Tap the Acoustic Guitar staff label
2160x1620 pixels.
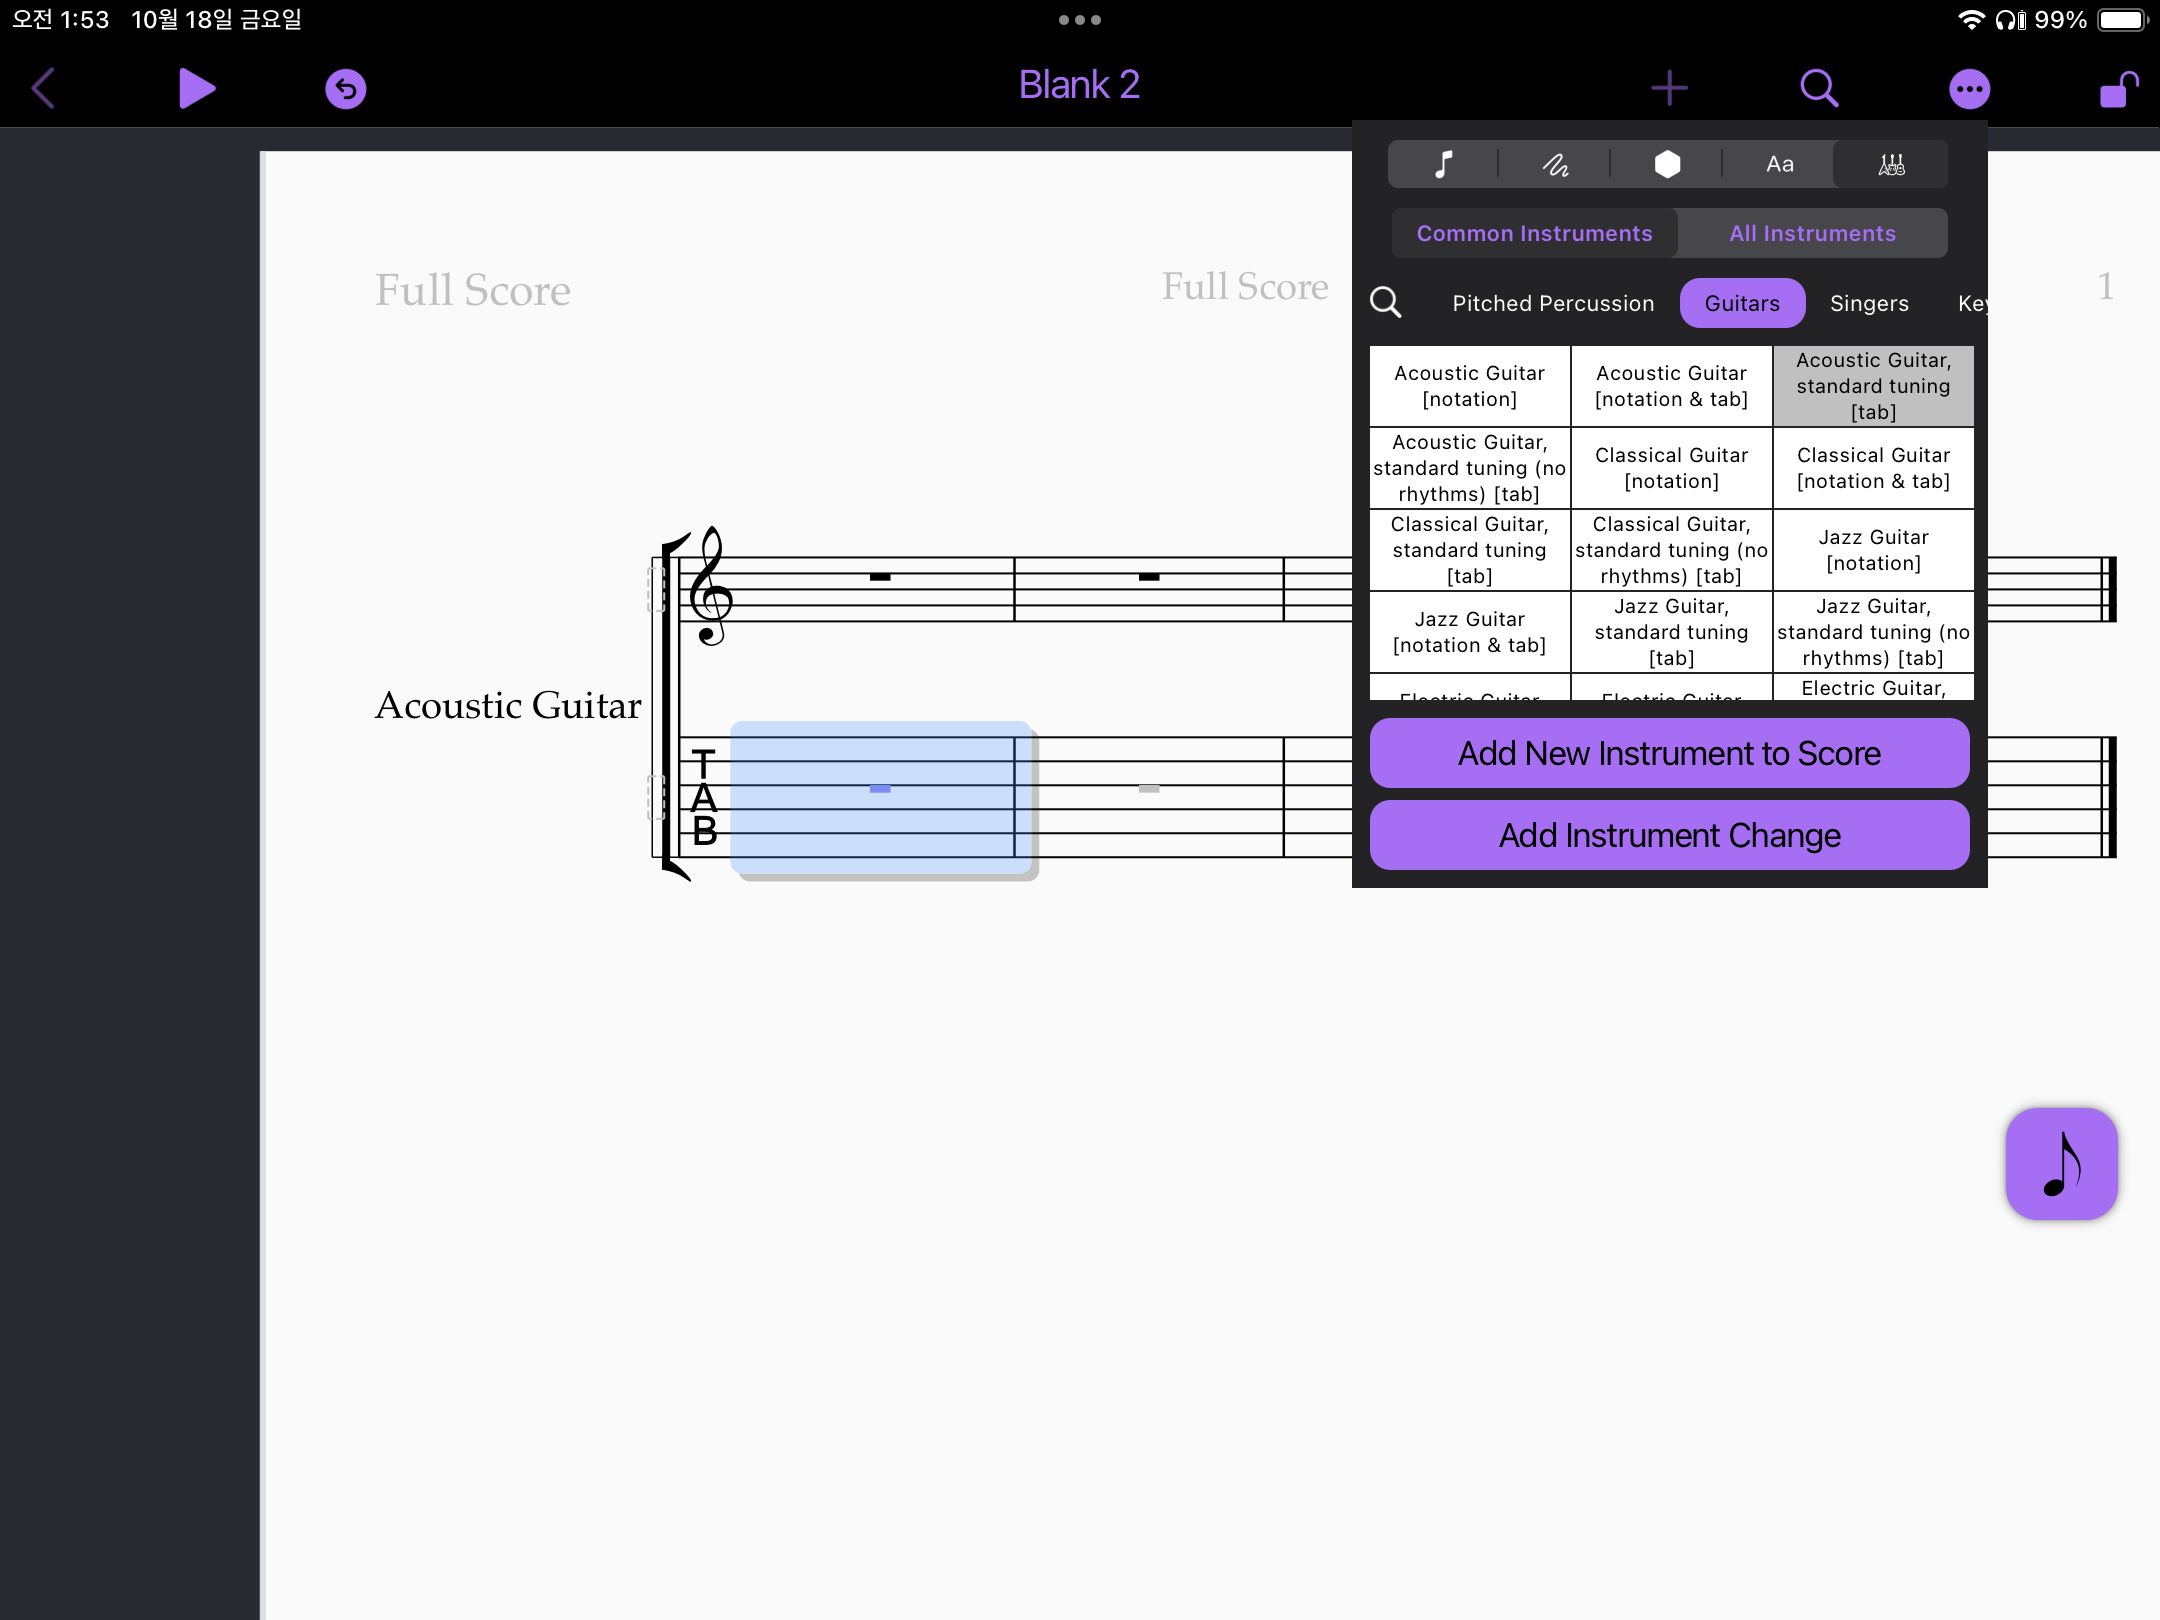coord(508,705)
